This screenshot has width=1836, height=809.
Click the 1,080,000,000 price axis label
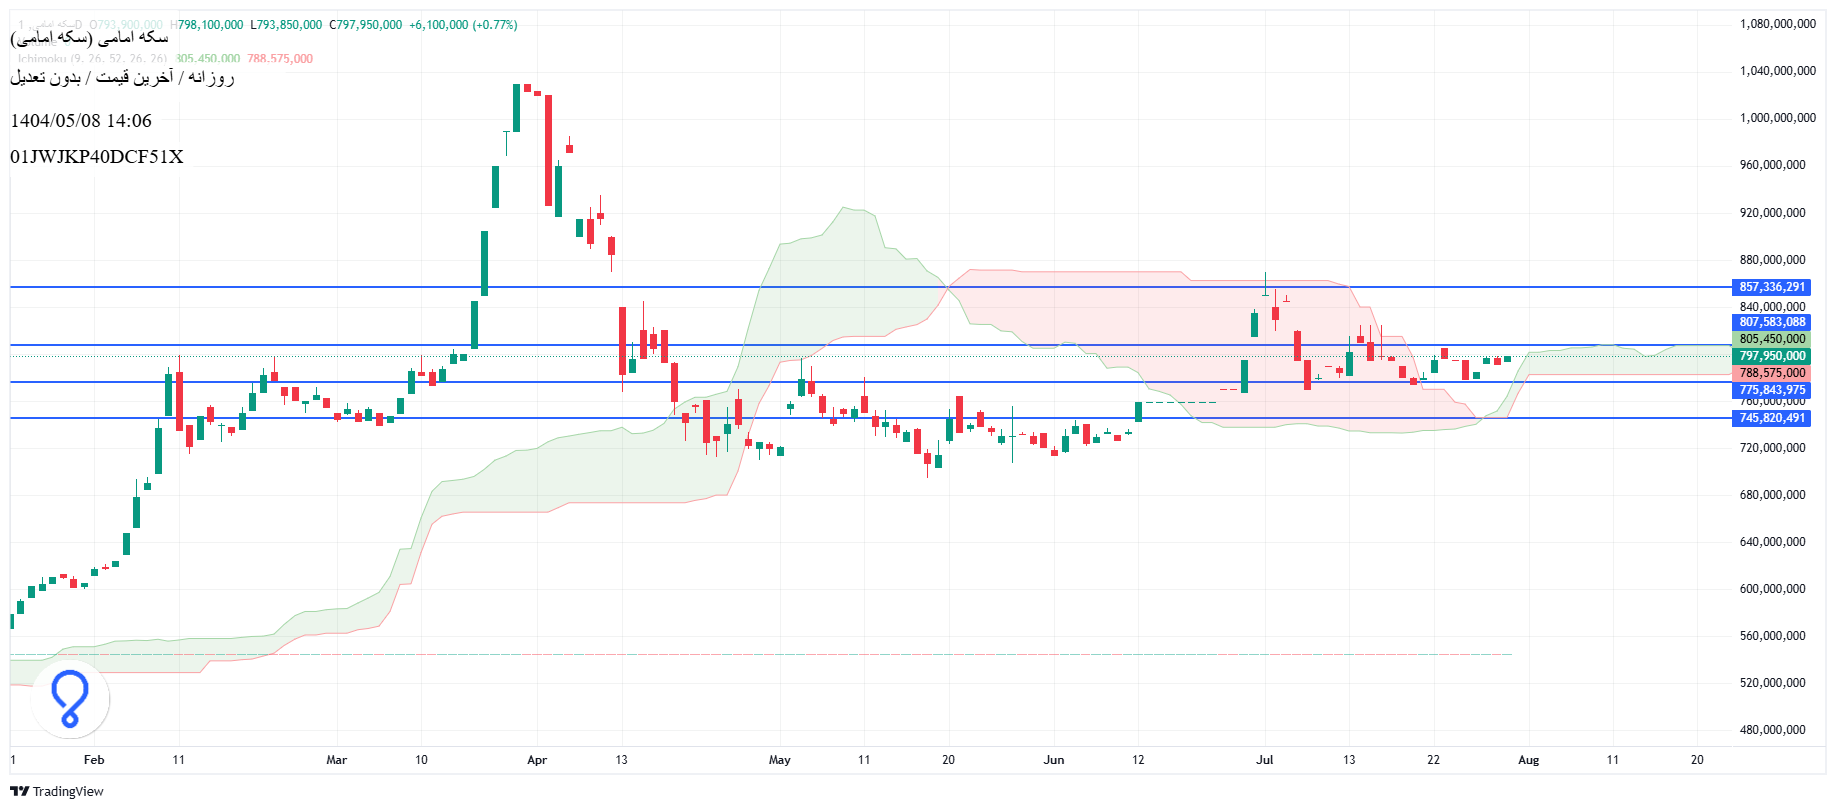click(x=1778, y=24)
